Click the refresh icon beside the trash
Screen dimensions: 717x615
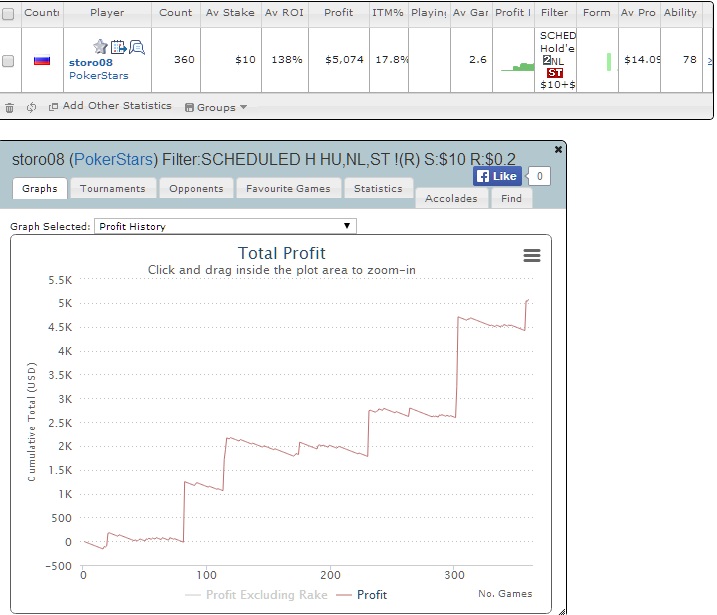pos(31,107)
